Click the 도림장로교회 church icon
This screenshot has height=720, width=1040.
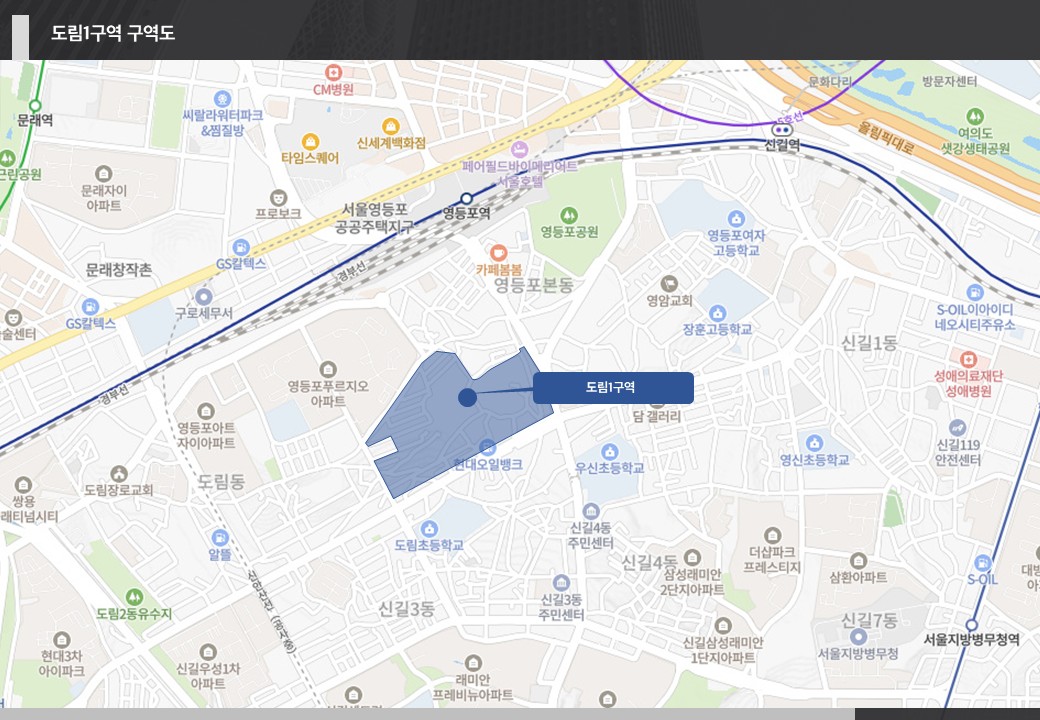point(119,473)
